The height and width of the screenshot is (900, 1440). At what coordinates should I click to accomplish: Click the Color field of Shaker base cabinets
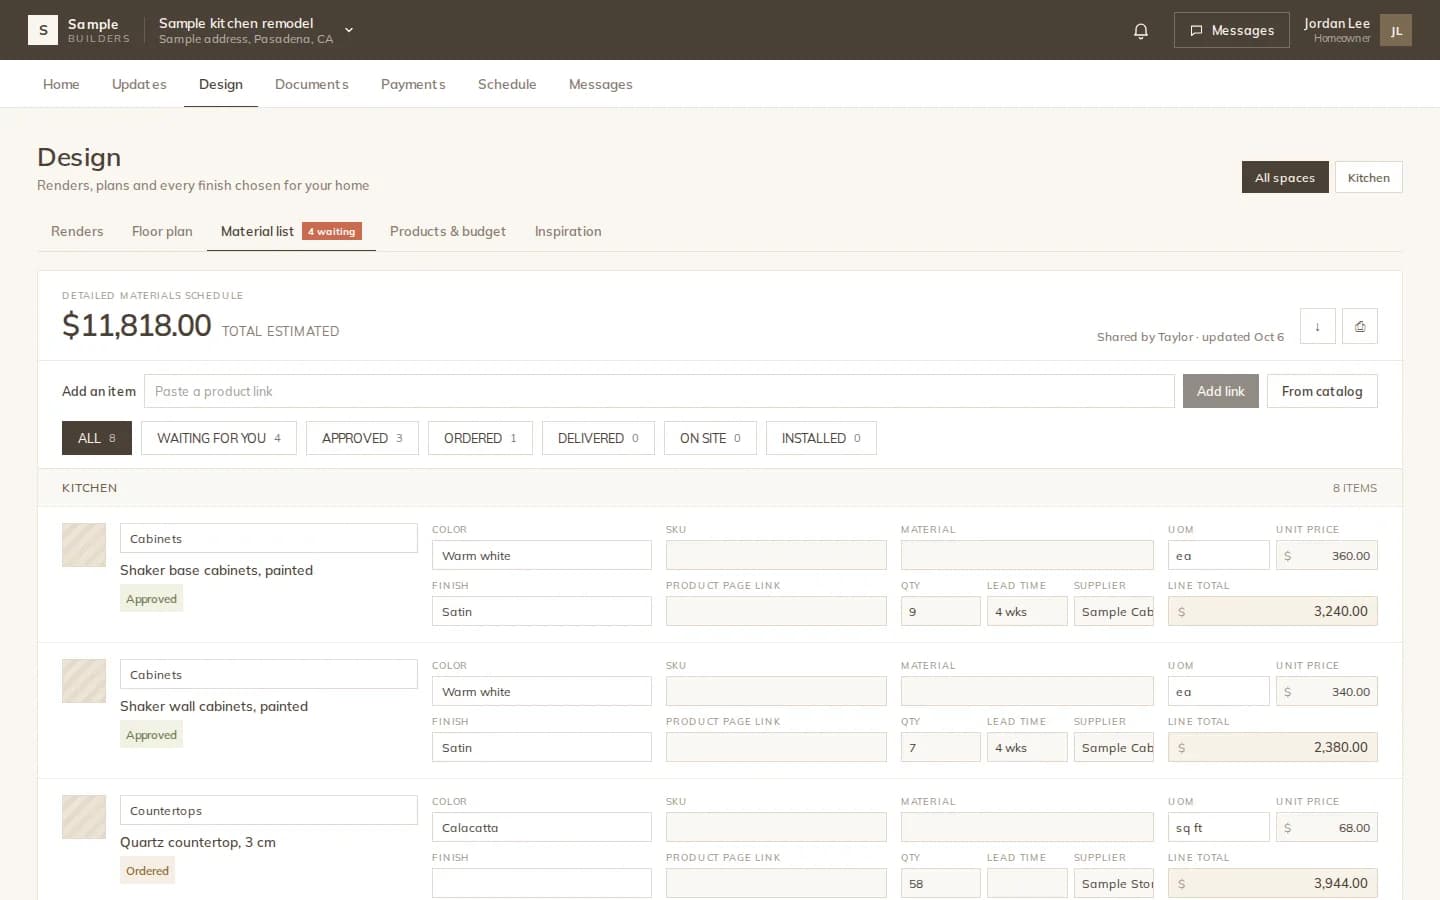542,555
